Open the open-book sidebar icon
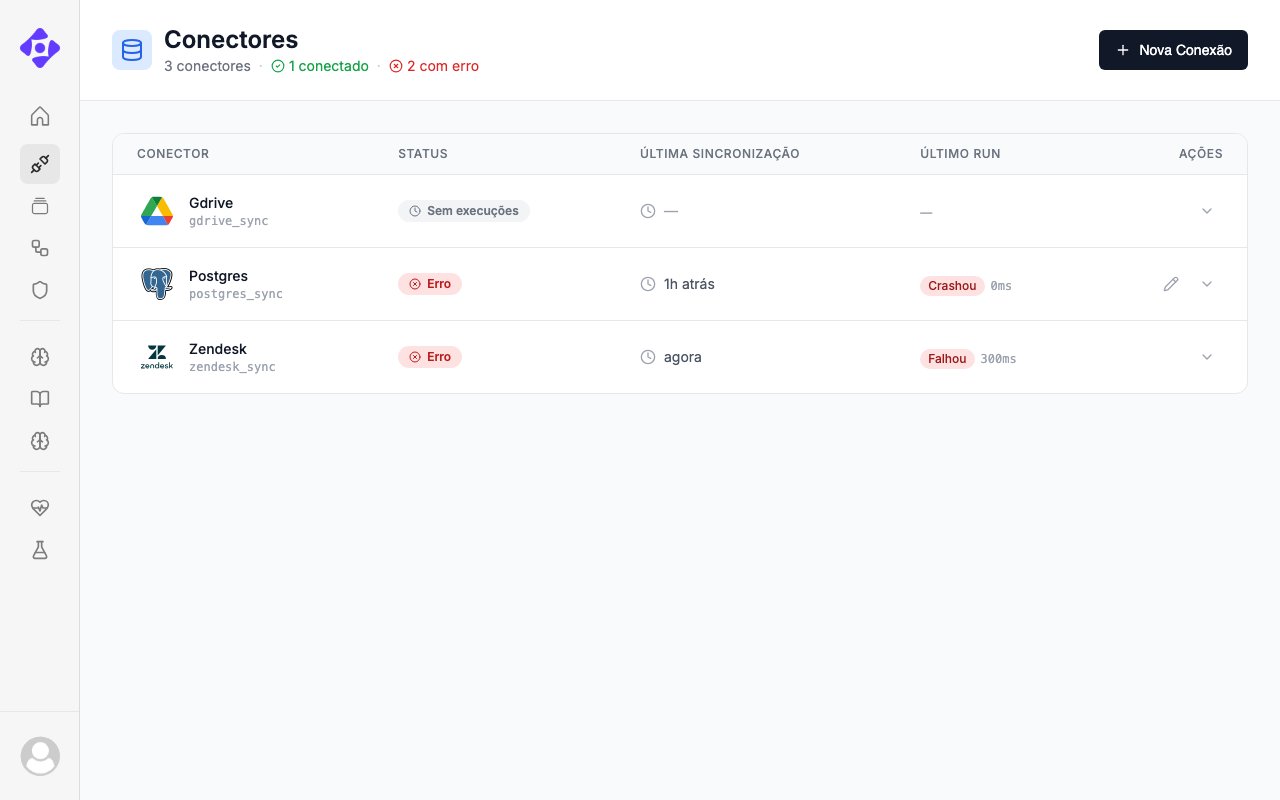 (x=40, y=399)
